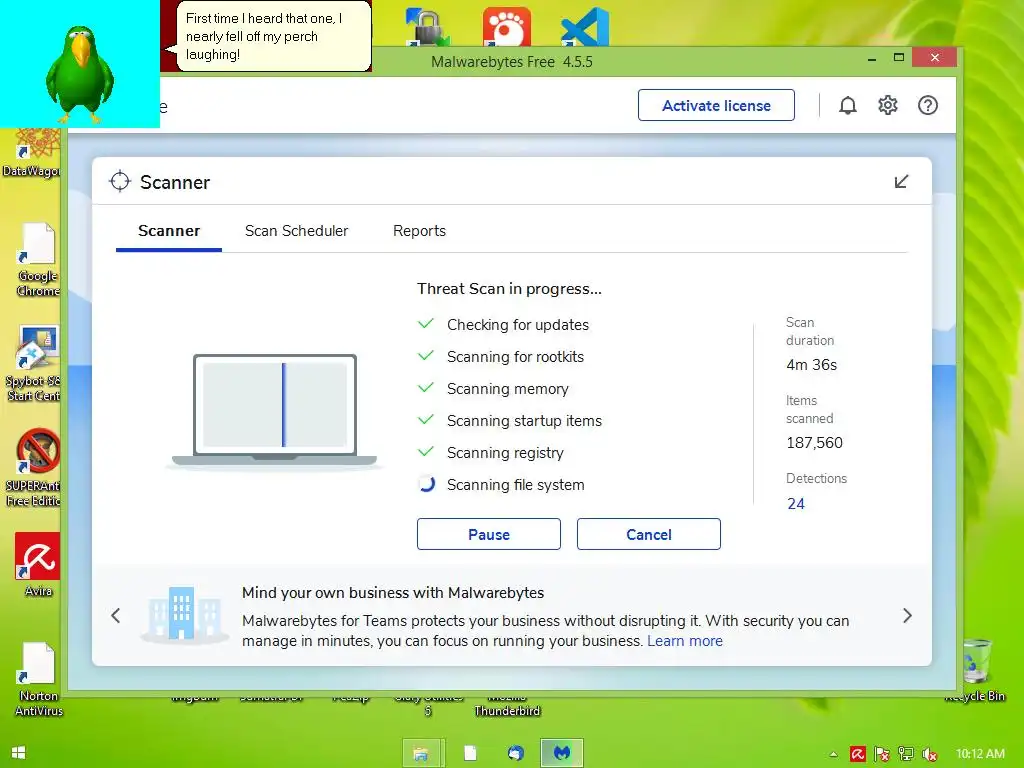Image resolution: width=1024 pixels, height=768 pixels.
Task: Click the Avira tray icon
Action: click(857, 754)
